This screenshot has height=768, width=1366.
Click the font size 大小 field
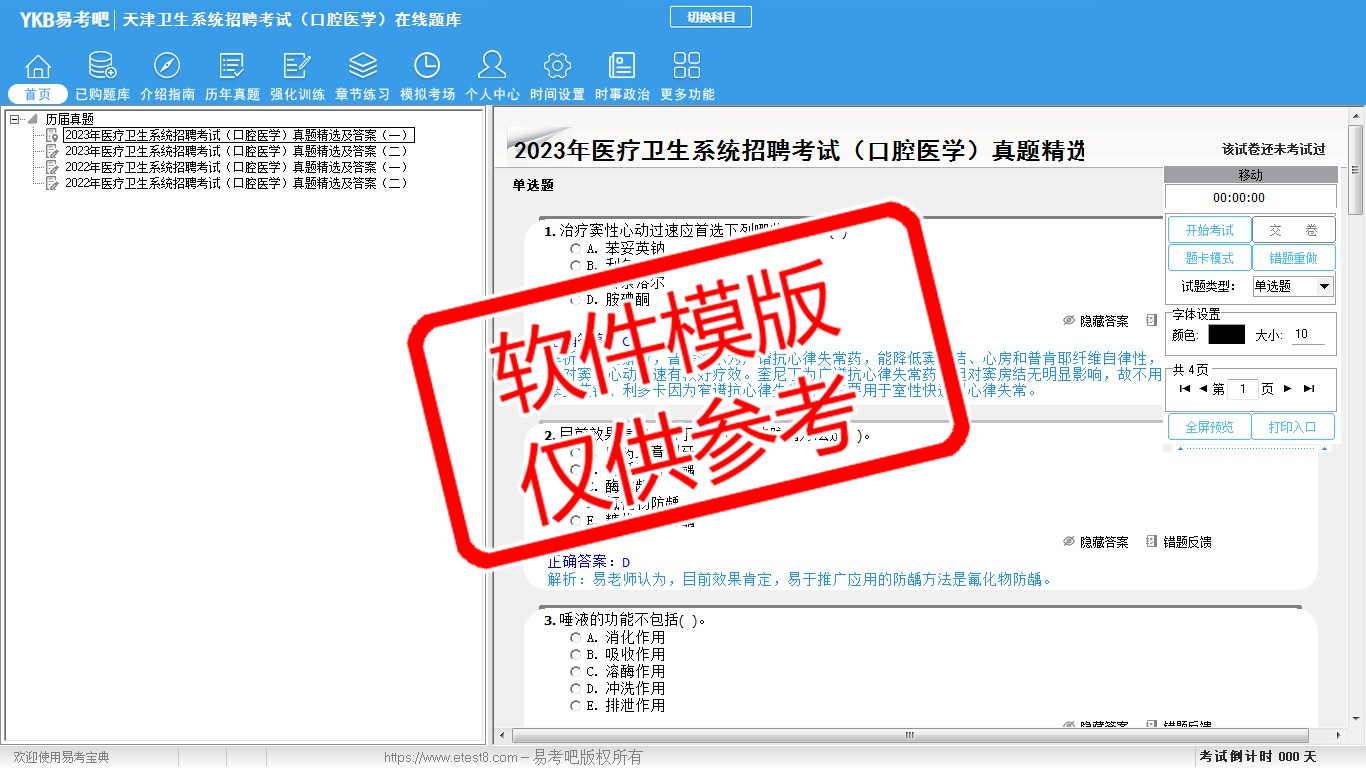click(x=1310, y=335)
